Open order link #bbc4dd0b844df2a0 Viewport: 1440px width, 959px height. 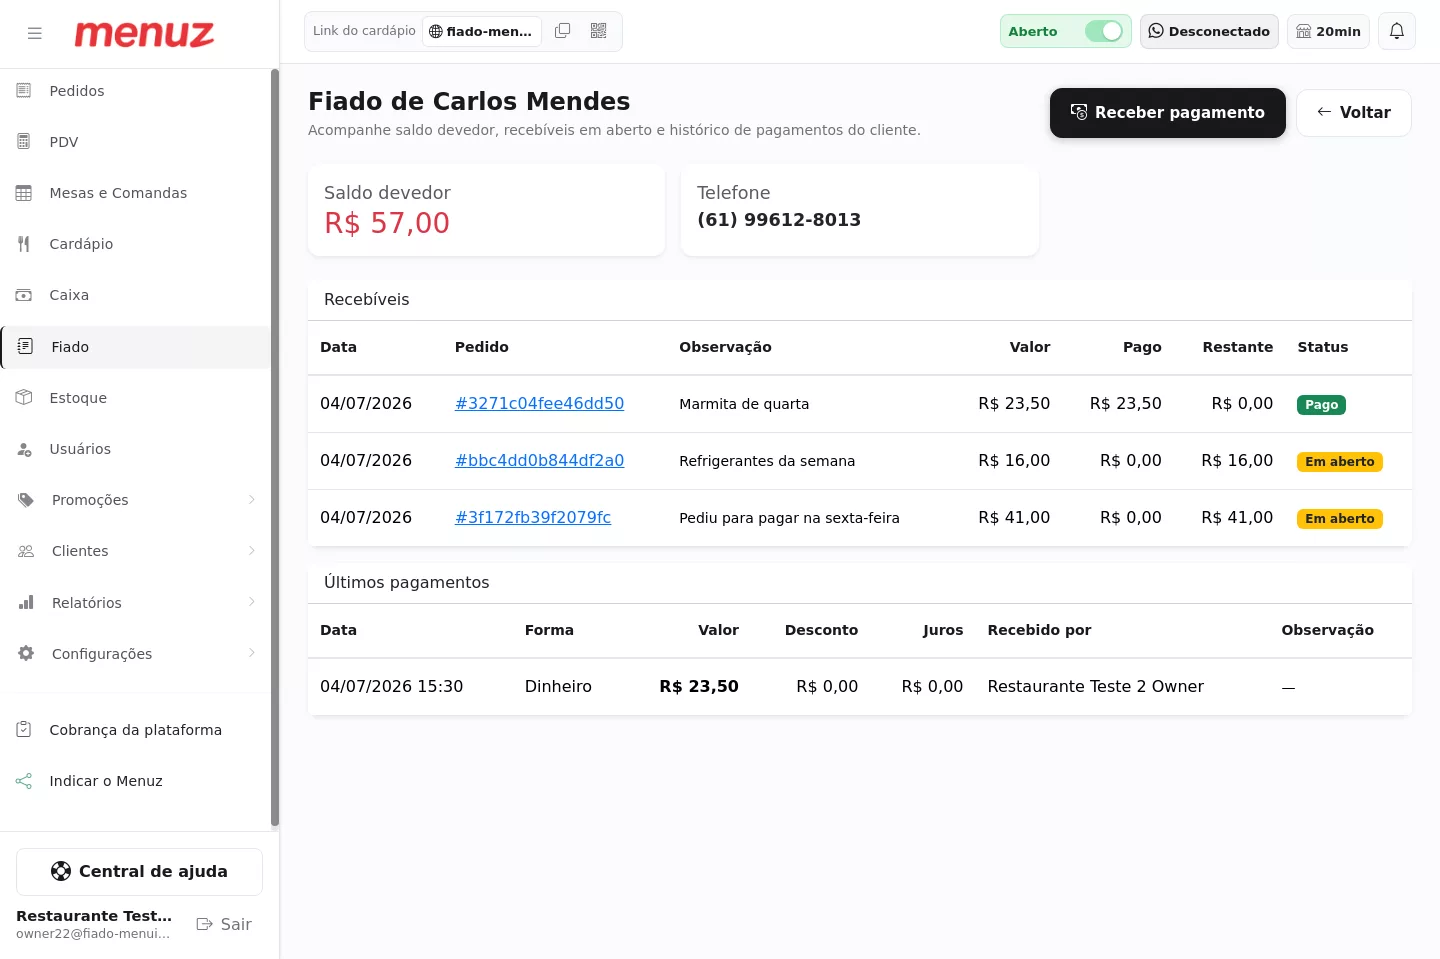coord(539,460)
